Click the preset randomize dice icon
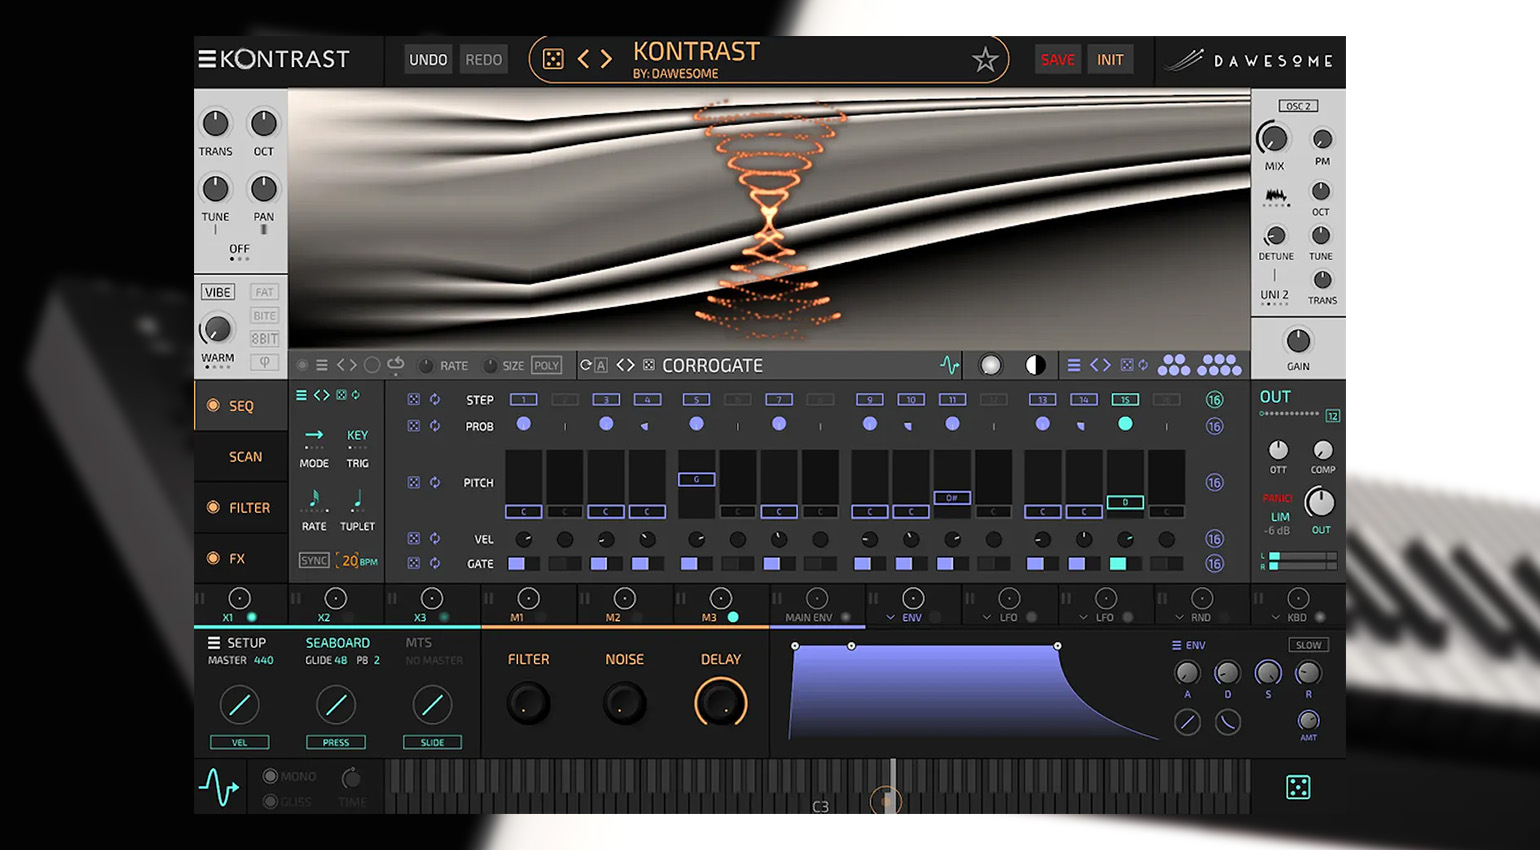Viewport: 1540px width, 850px height. 553,60
